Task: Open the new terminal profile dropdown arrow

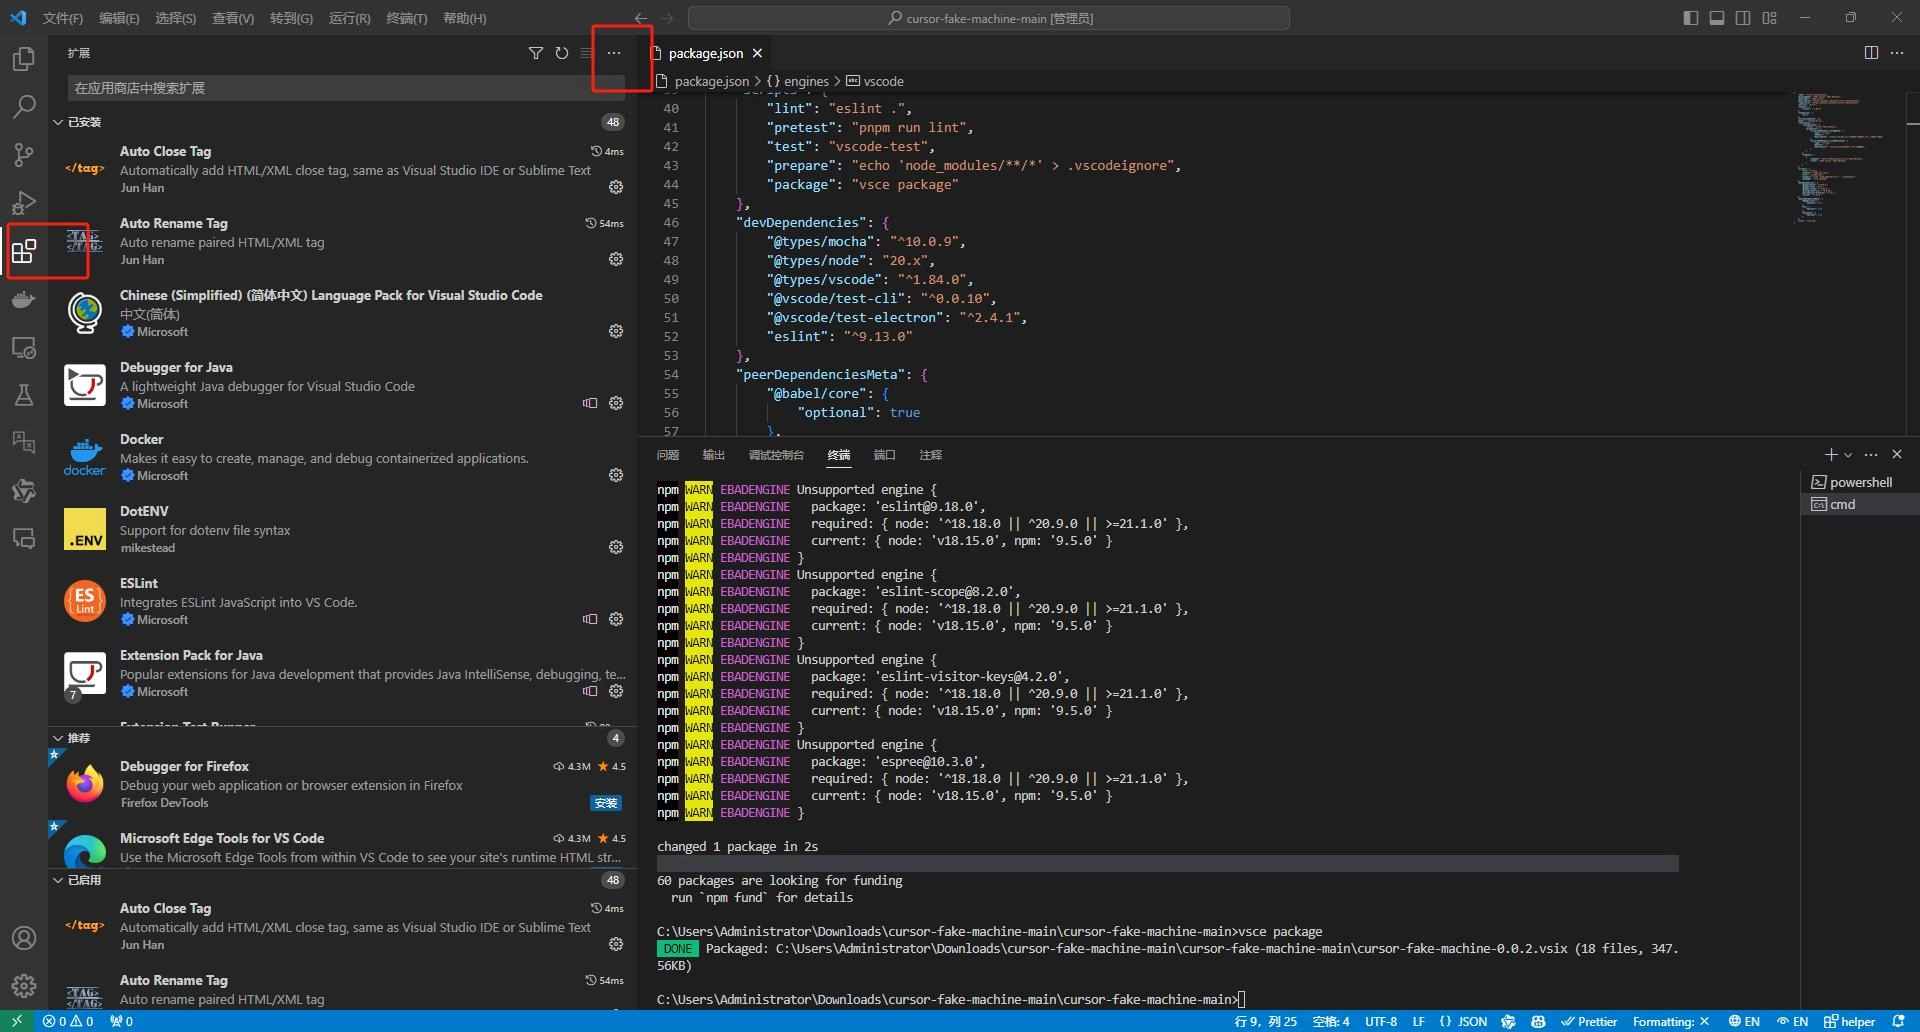Action: (x=1848, y=455)
